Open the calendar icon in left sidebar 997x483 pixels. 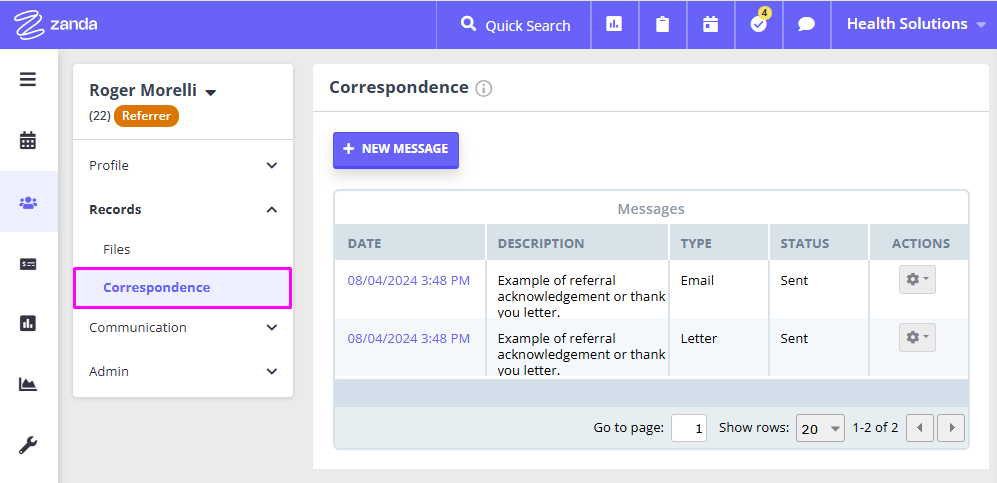[28, 140]
